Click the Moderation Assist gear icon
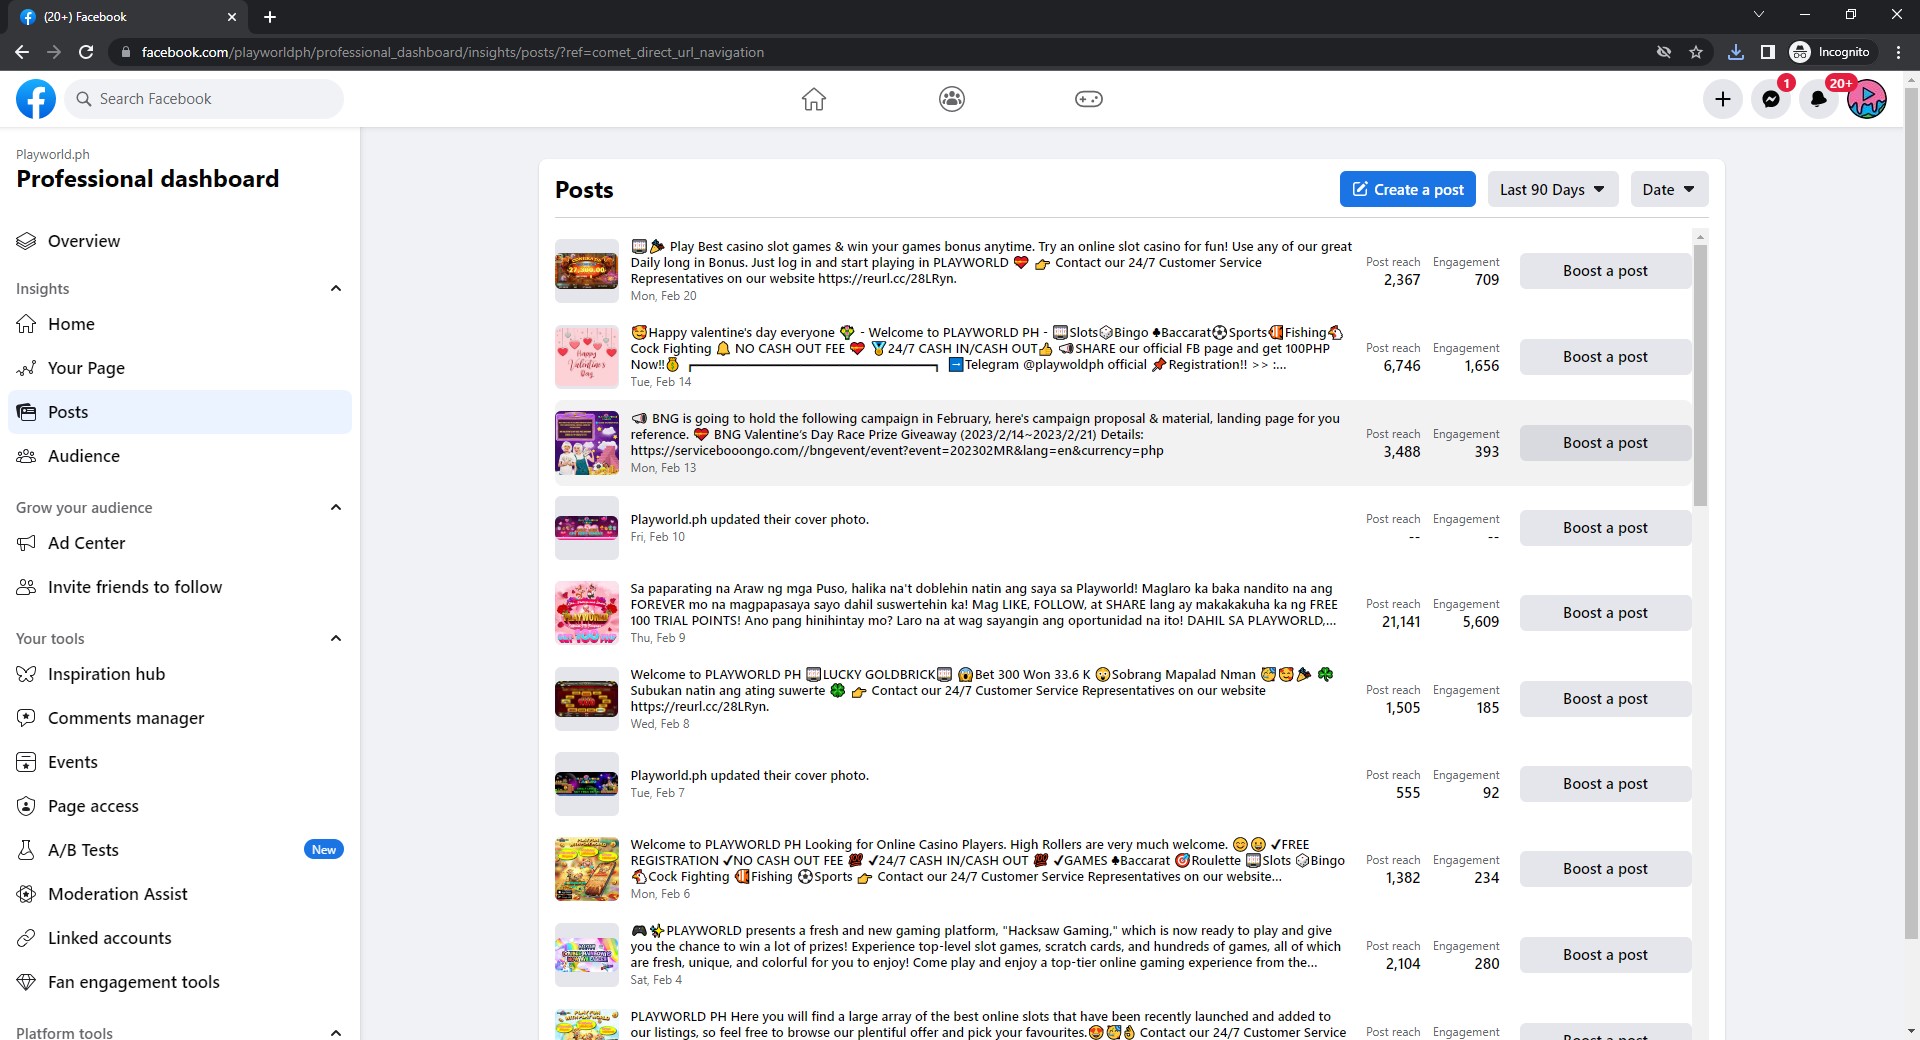This screenshot has height=1040, width=1920. 26,894
